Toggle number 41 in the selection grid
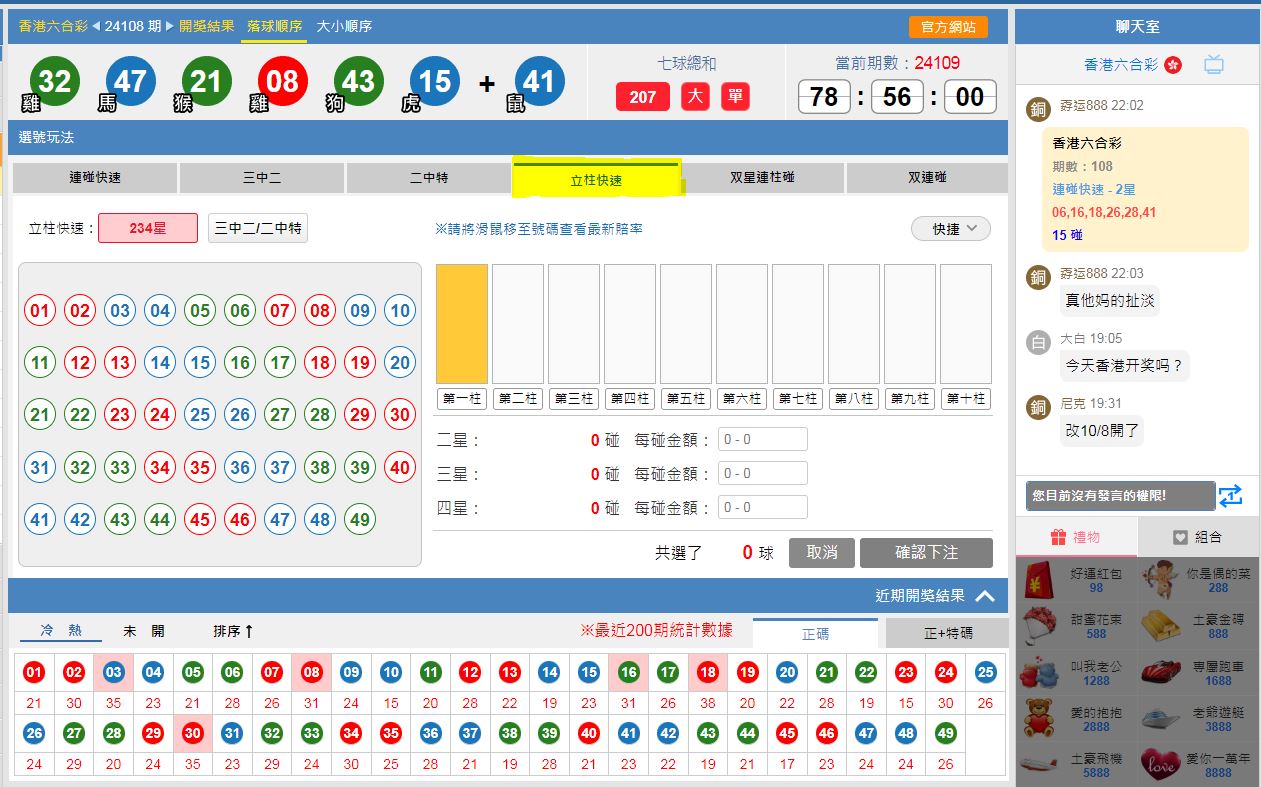This screenshot has width=1261, height=787. (x=40, y=519)
